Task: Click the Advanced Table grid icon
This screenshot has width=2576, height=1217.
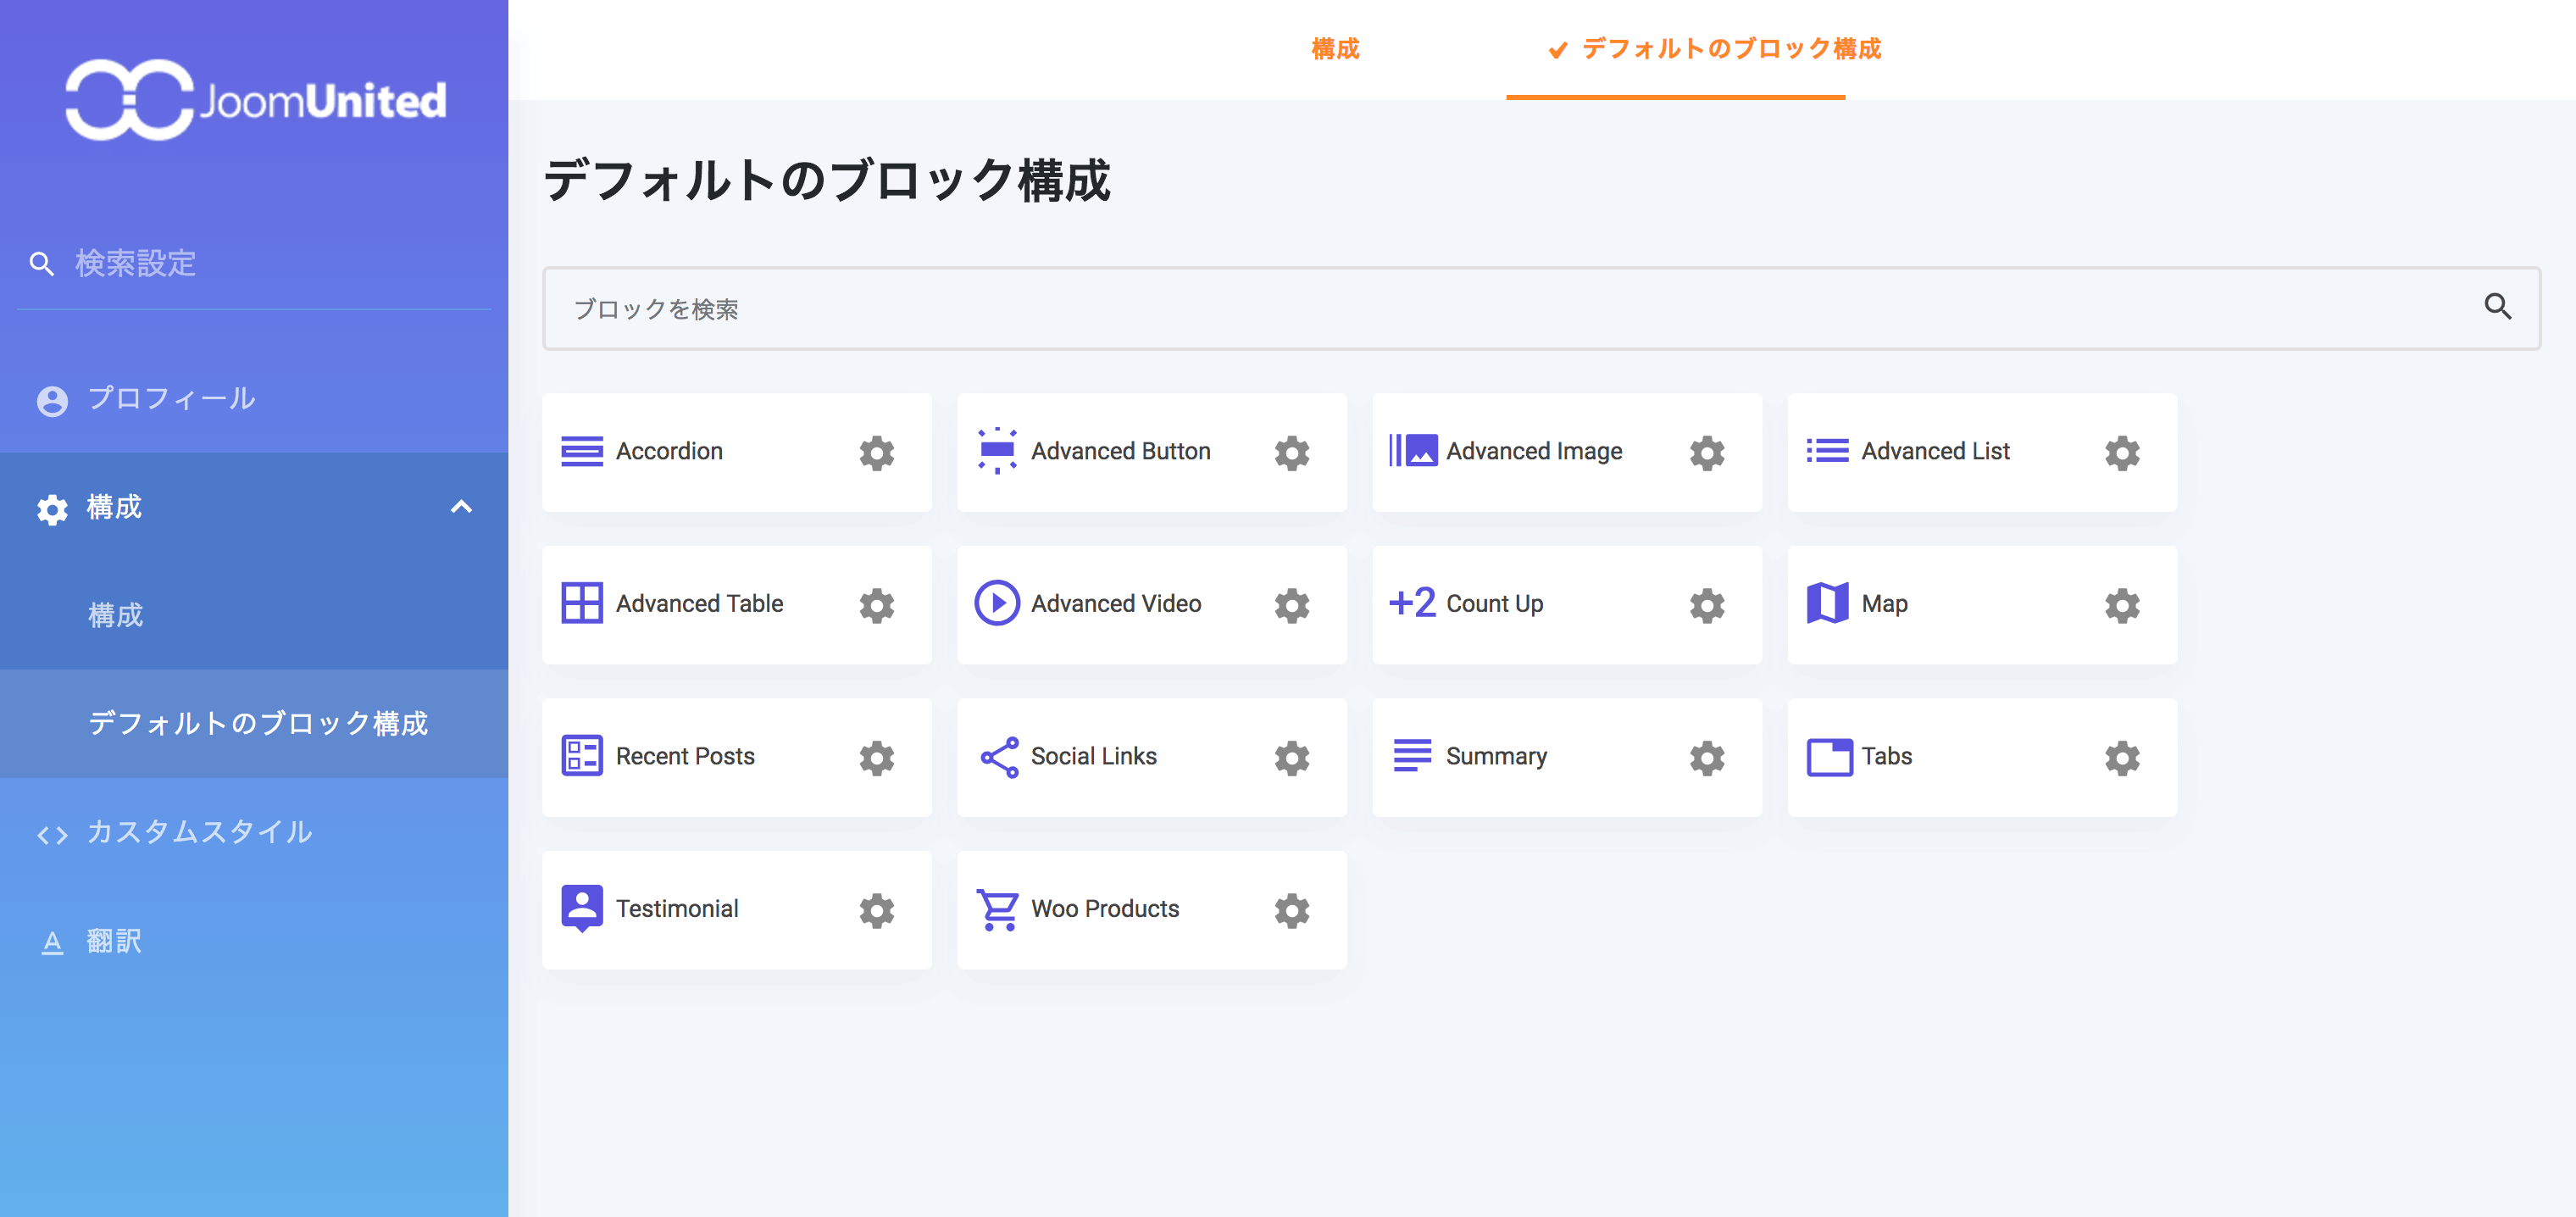Action: [582, 603]
